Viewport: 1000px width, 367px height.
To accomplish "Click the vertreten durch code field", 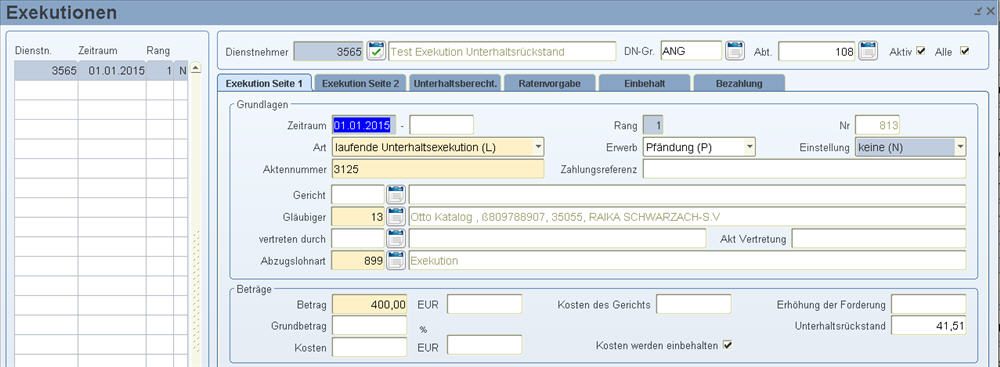I will tap(358, 239).
